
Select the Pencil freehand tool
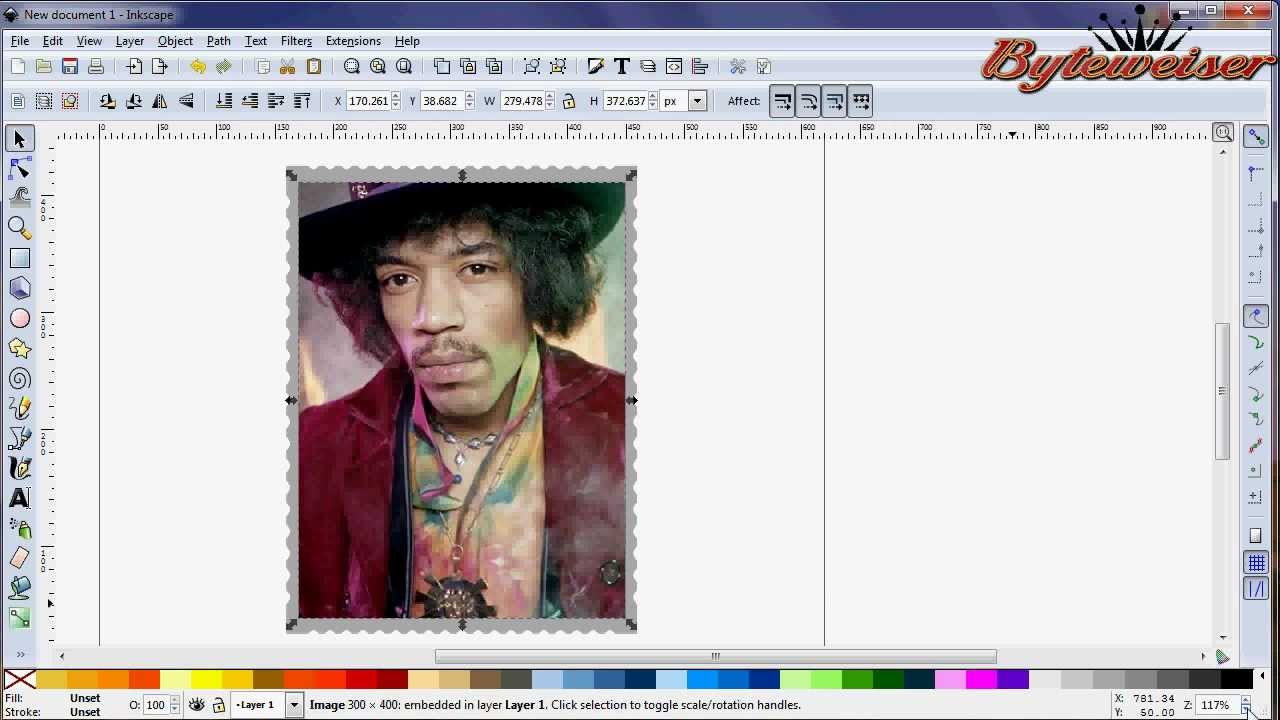pos(19,408)
